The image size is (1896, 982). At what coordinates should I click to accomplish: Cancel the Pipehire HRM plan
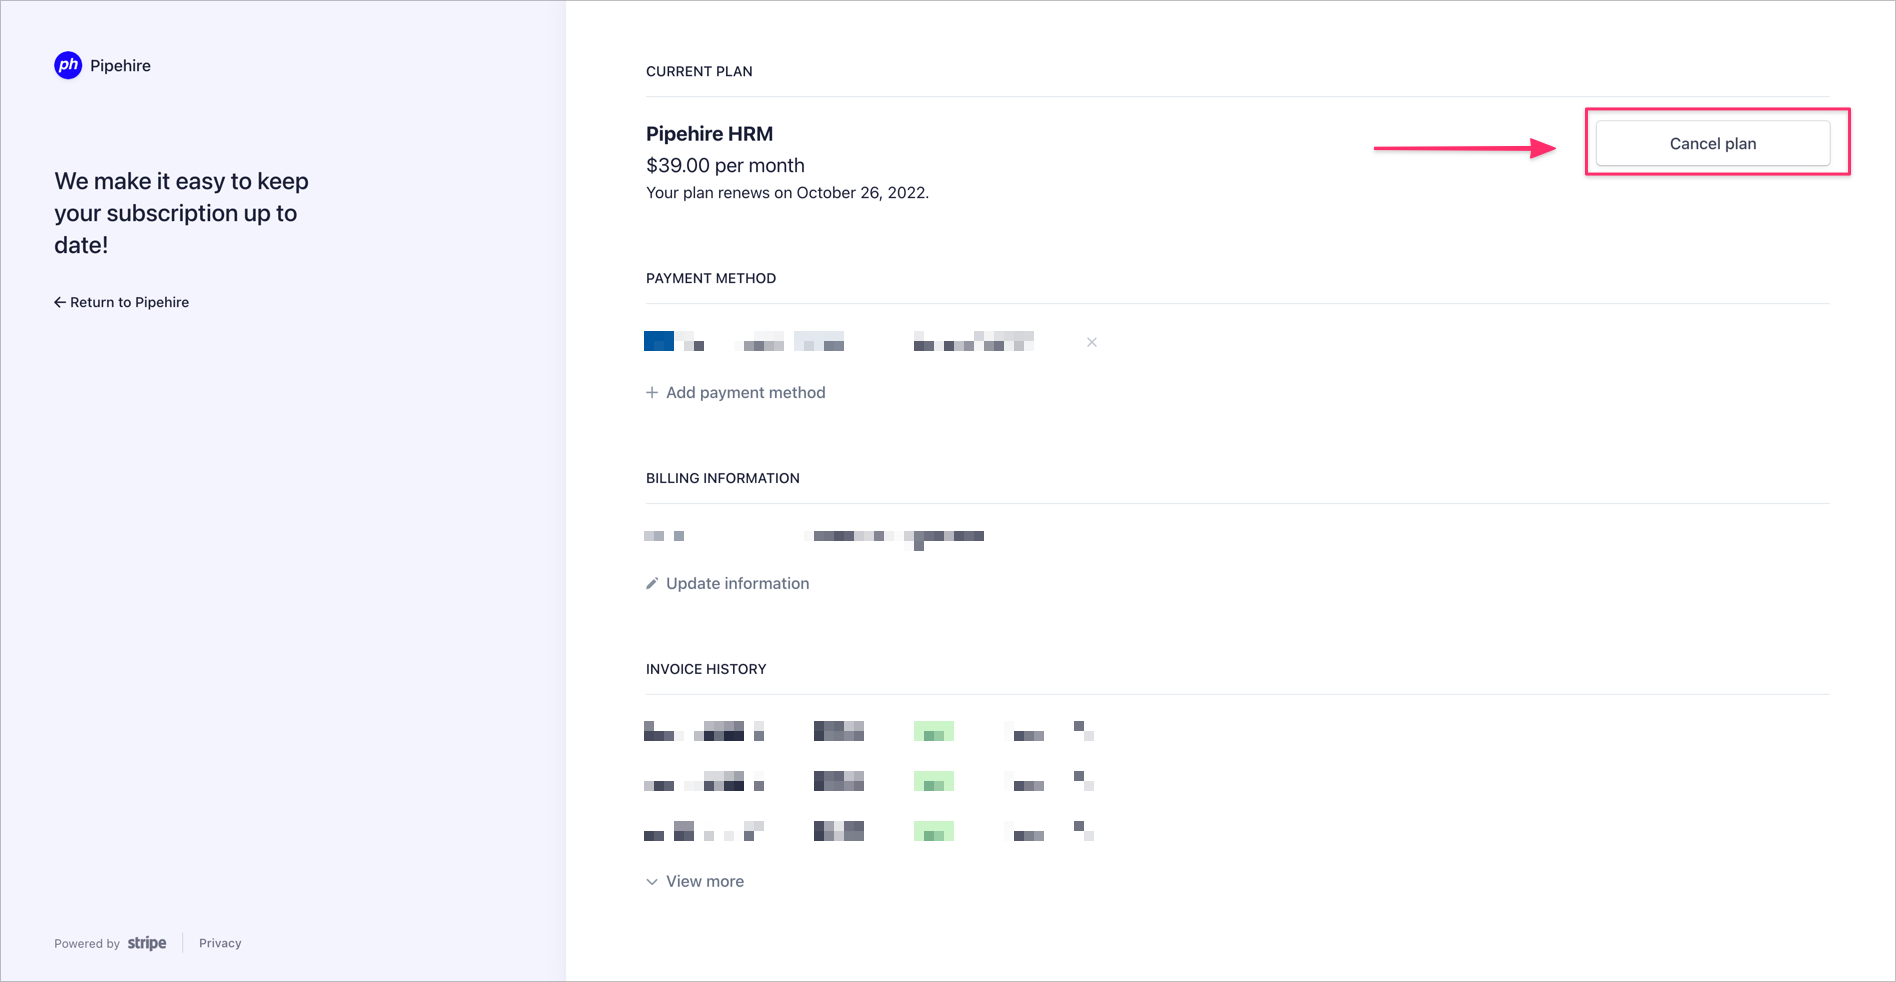(x=1712, y=143)
